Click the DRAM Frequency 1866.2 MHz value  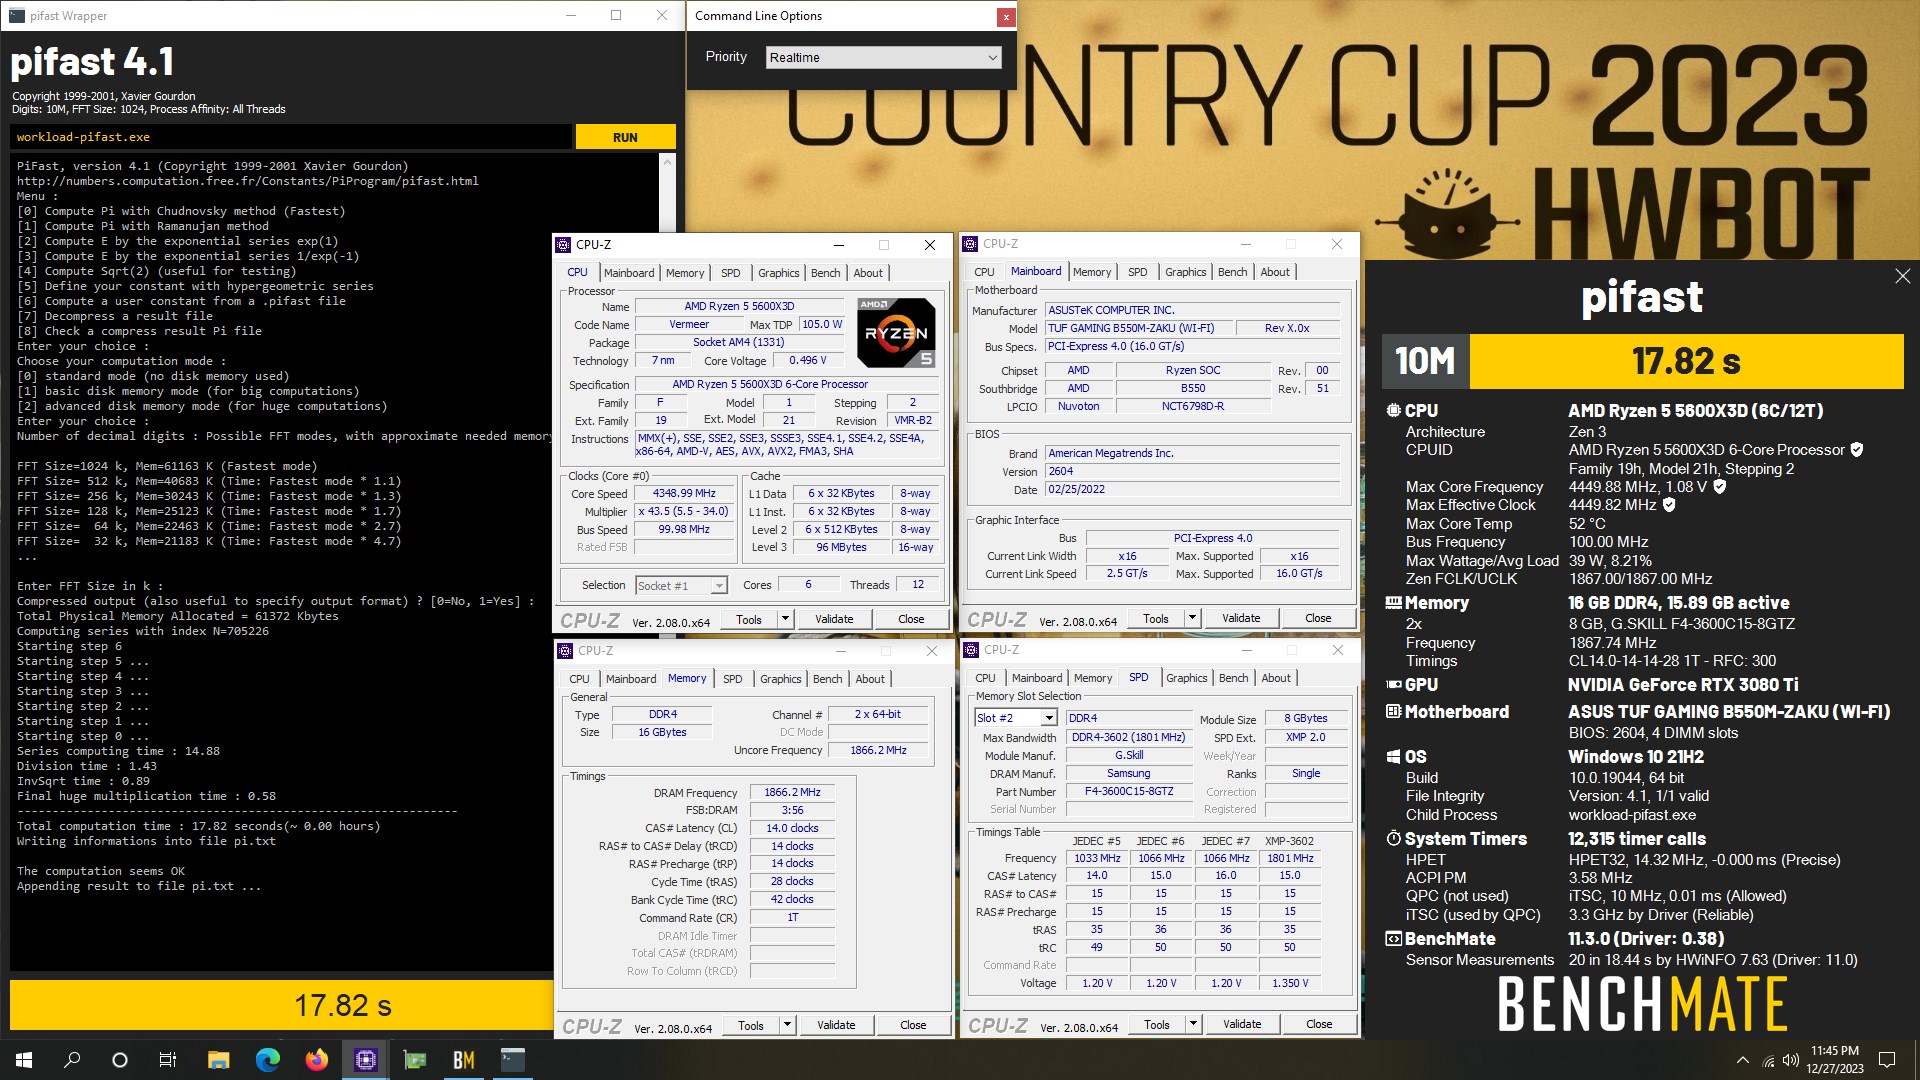792,792
